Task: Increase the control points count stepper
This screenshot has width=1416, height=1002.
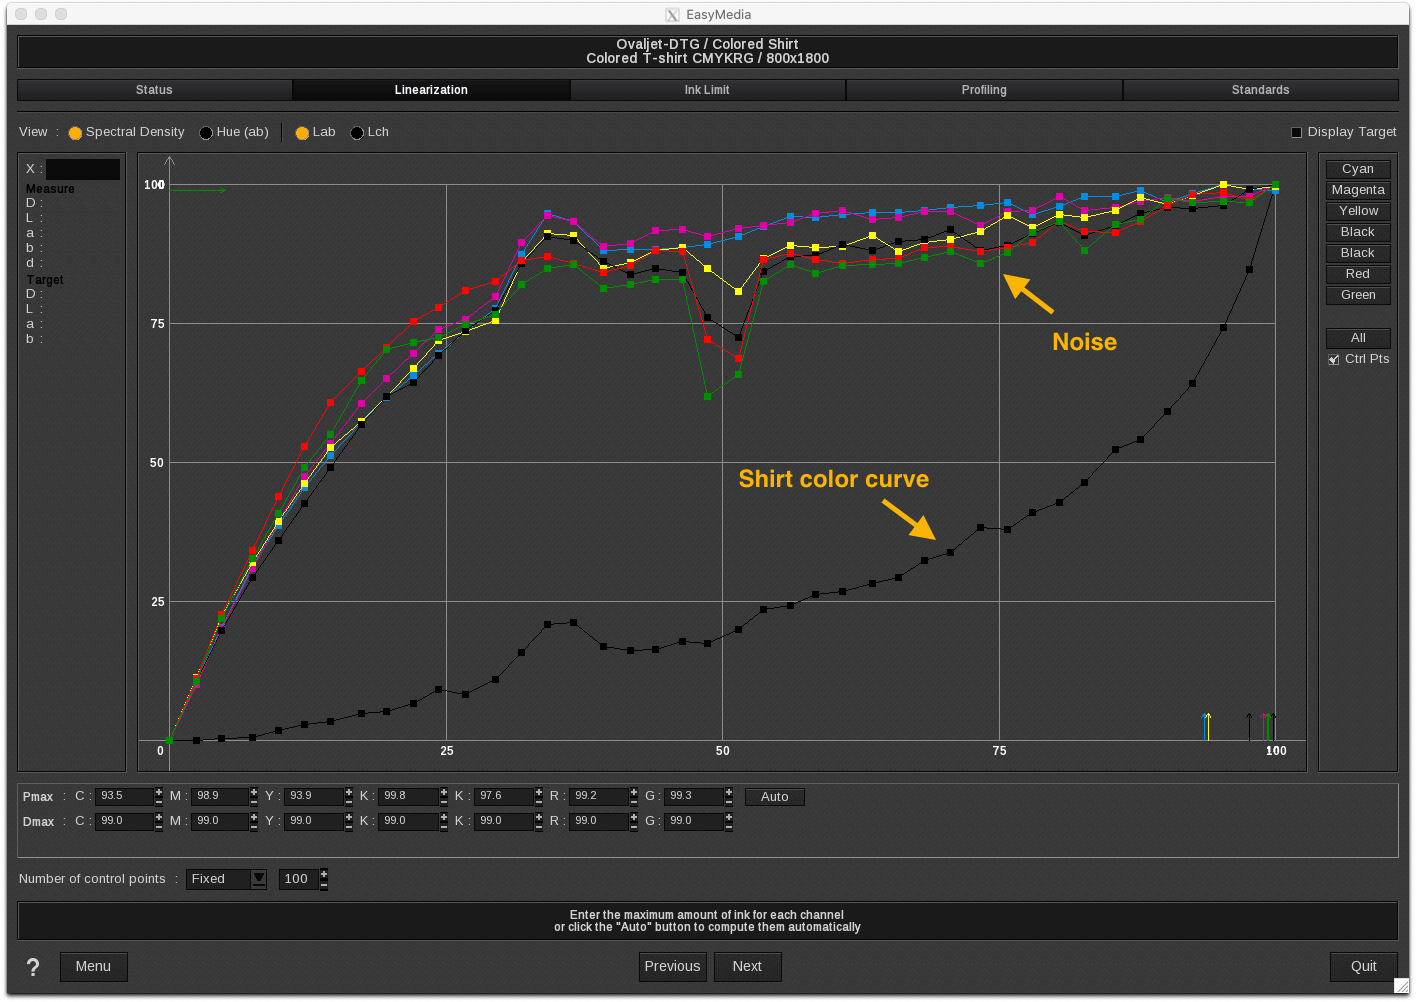Action: click(324, 874)
